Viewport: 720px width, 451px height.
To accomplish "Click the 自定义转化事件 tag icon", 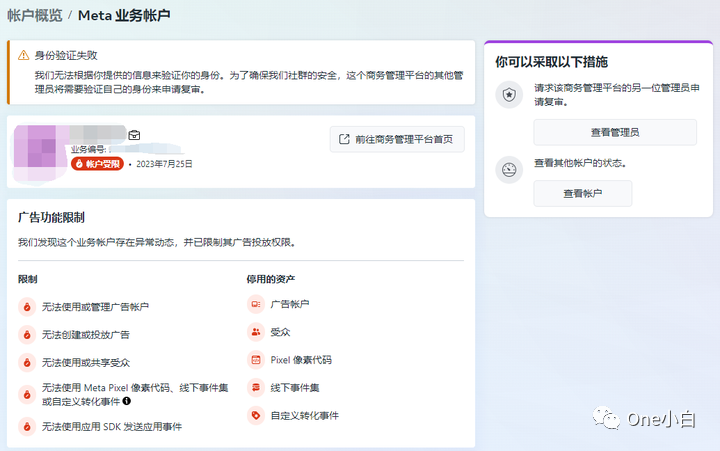I will [256, 416].
